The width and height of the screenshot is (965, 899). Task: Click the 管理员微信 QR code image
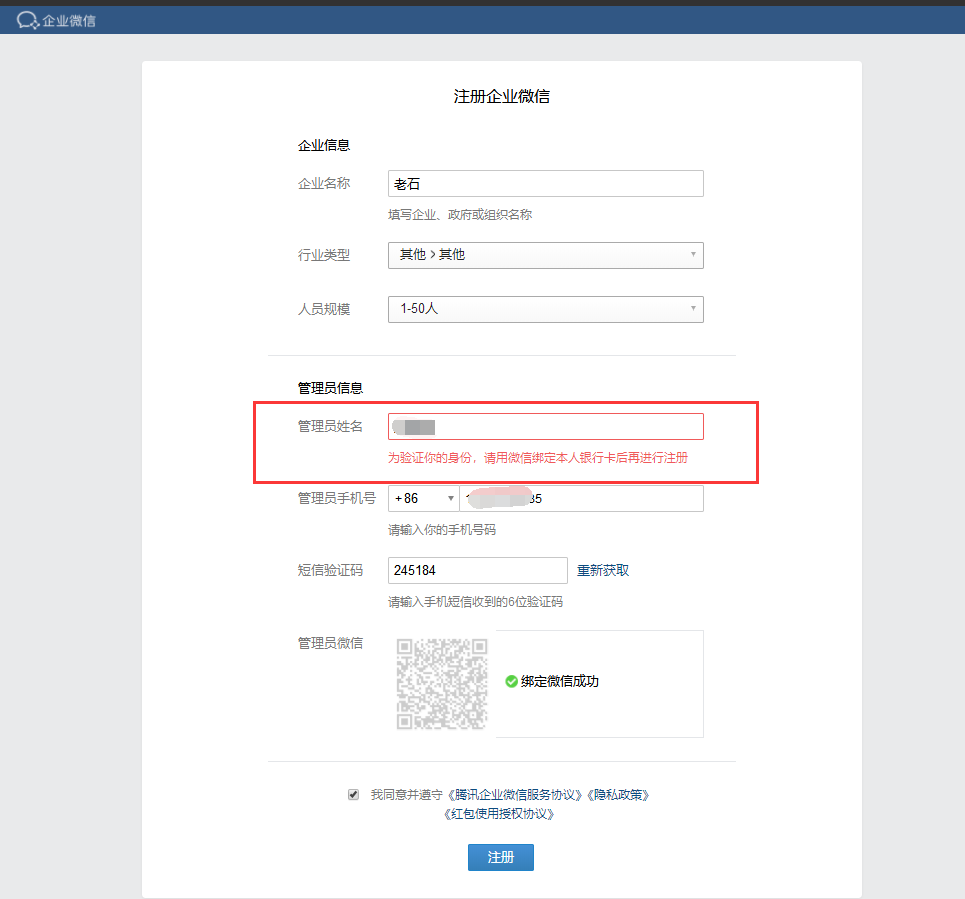point(442,684)
